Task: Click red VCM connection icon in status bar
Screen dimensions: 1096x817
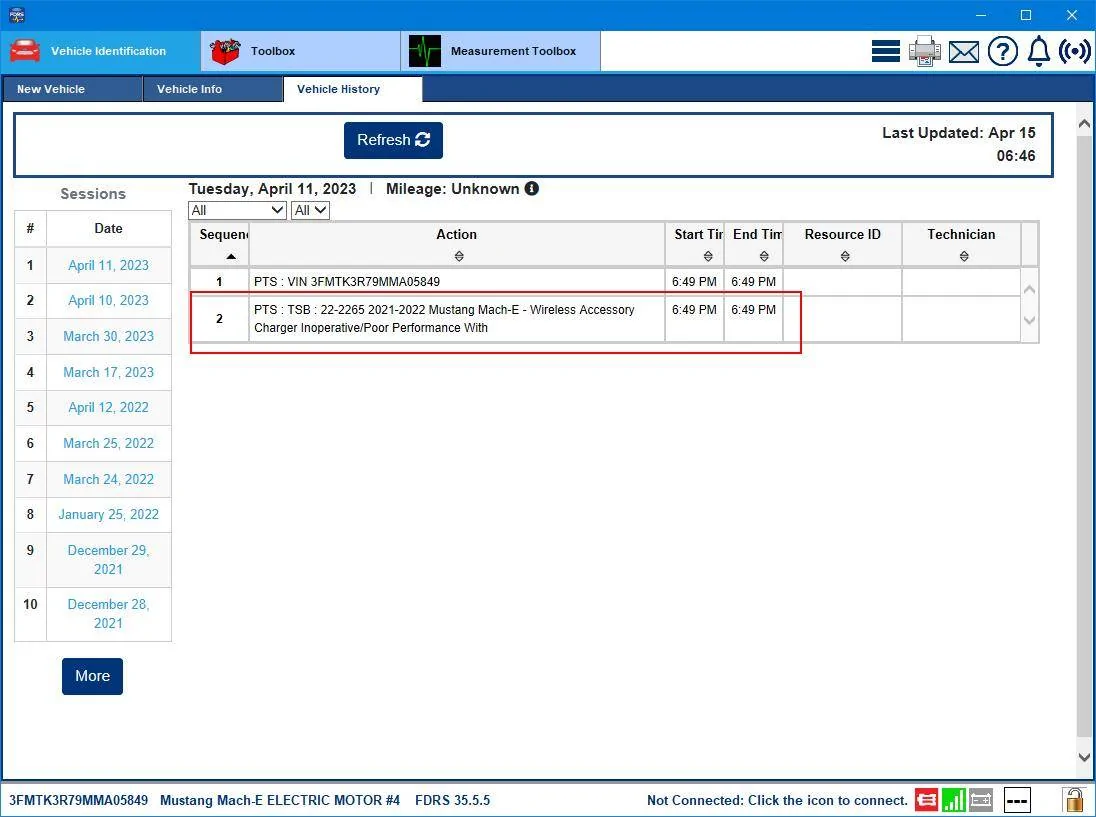Action: (x=926, y=800)
